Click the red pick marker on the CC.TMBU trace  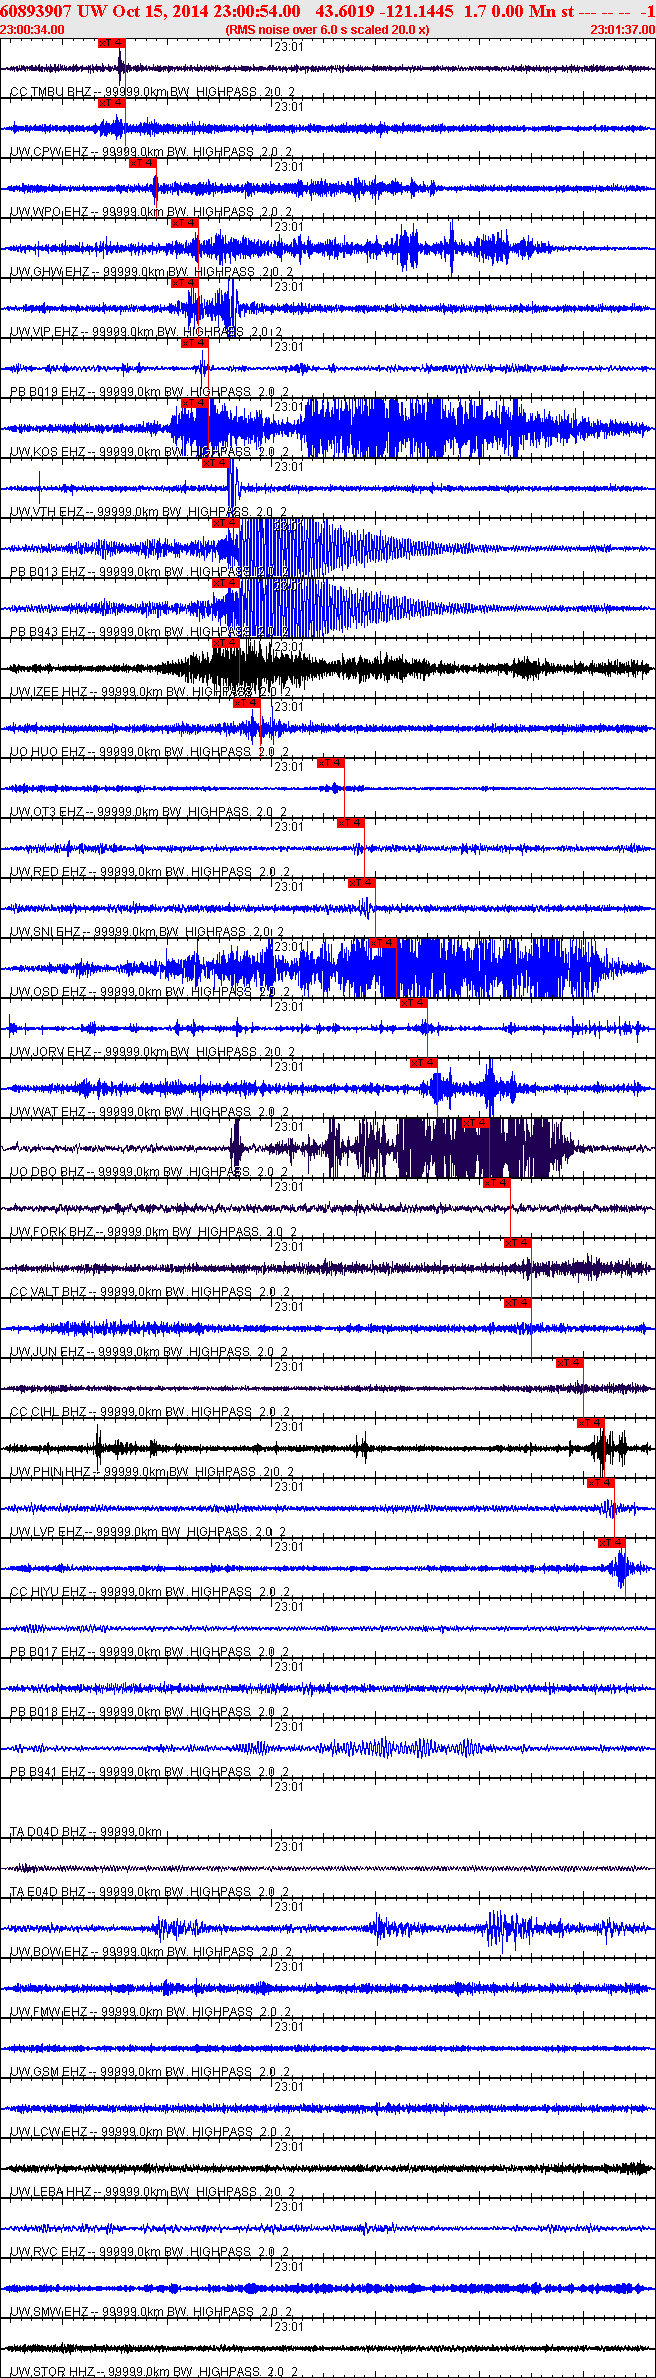(112, 43)
